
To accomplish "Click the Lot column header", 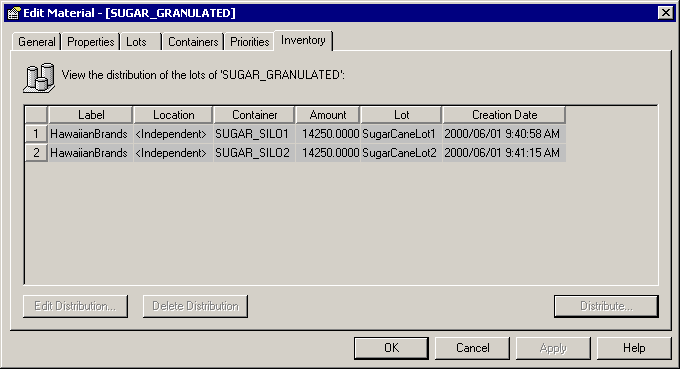I will point(401,115).
